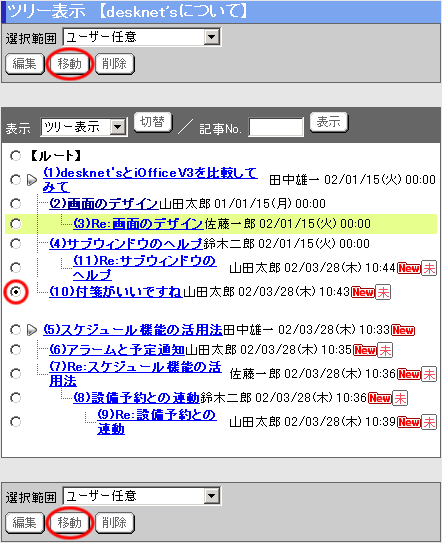Collapse thread (5) スケジュール機能 triangle icon
The height and width of the screenshot is (543, 442).
32,330
